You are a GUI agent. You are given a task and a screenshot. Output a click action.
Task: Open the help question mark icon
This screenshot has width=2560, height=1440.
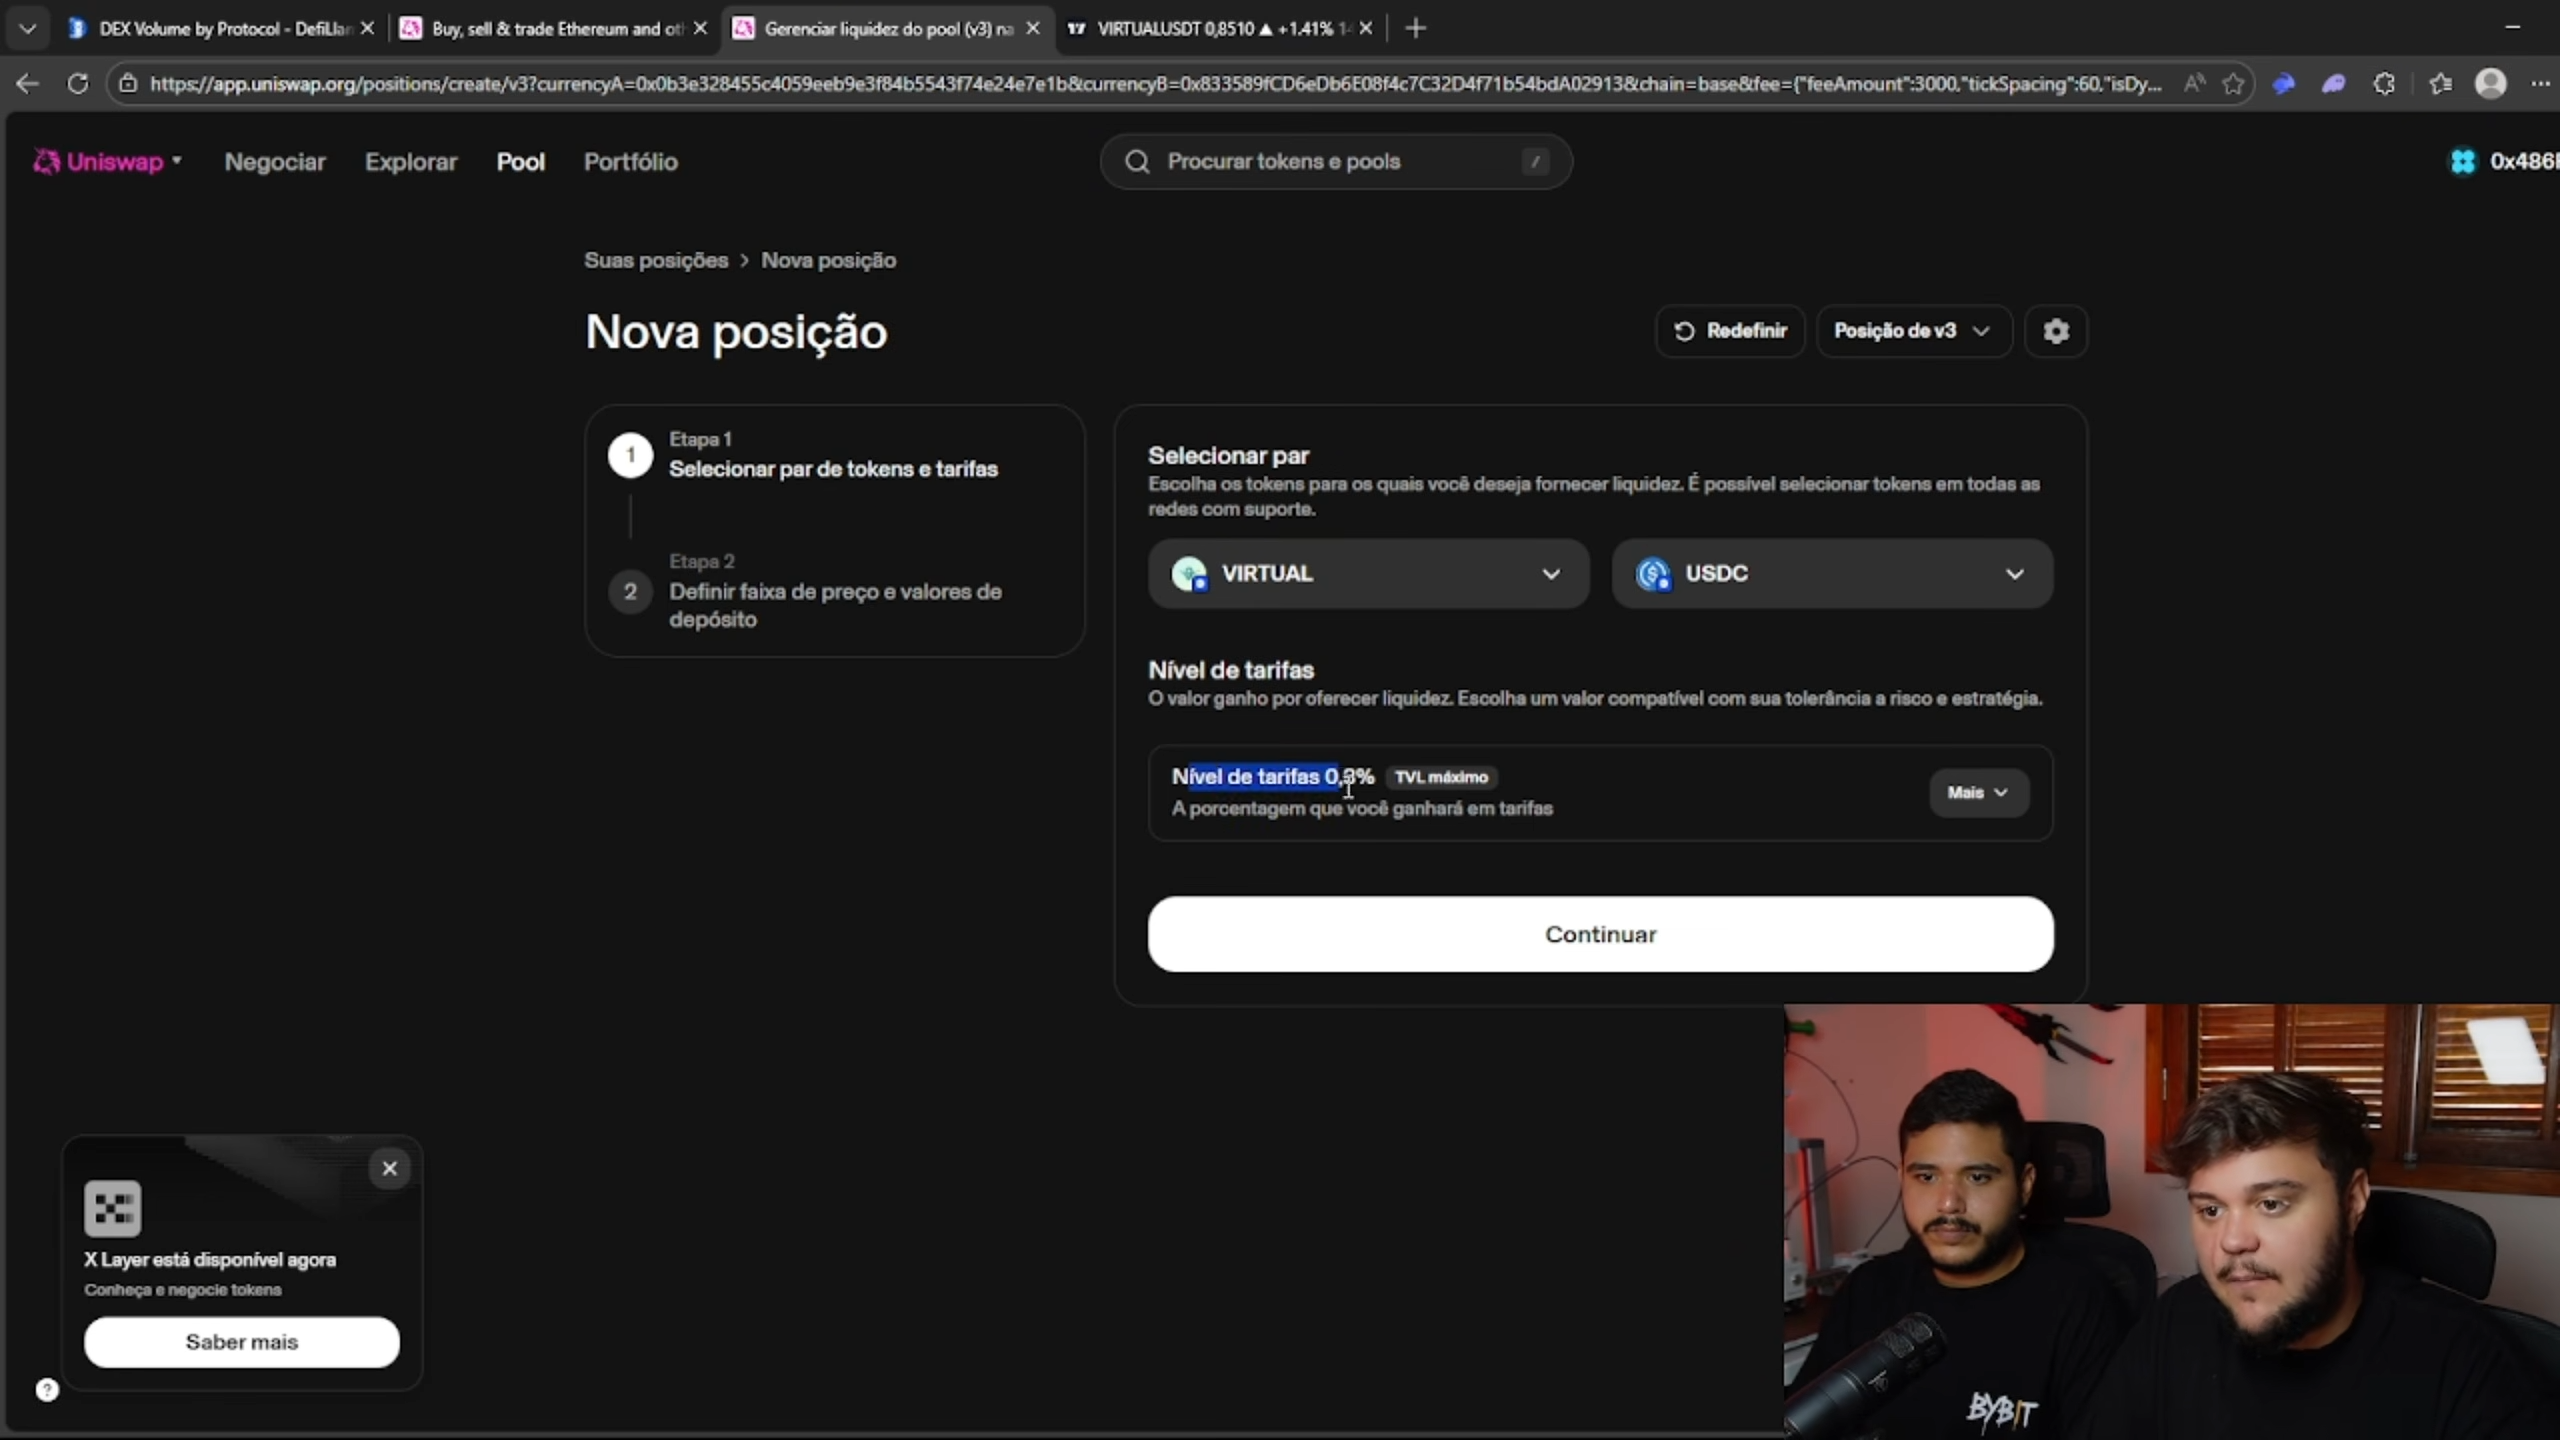click(47, 1389)
